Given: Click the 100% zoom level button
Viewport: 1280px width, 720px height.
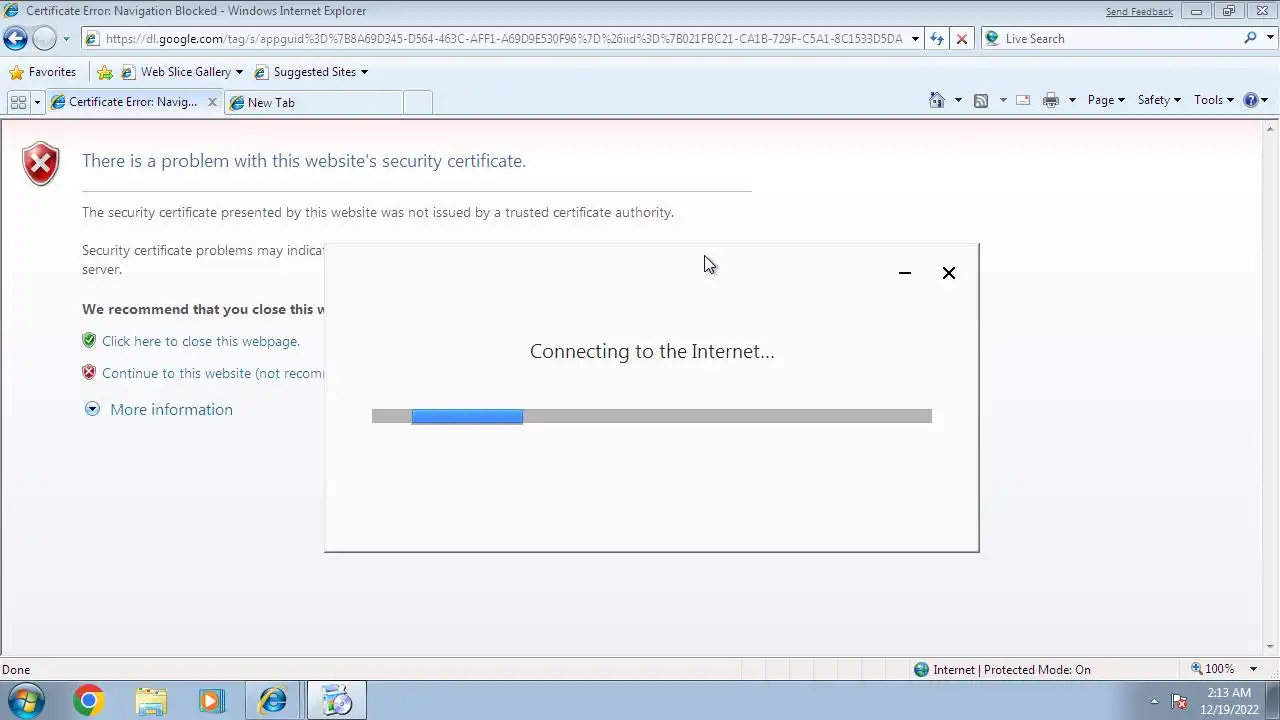Looking at the screenshot, I should click(x=1212, y=669).
